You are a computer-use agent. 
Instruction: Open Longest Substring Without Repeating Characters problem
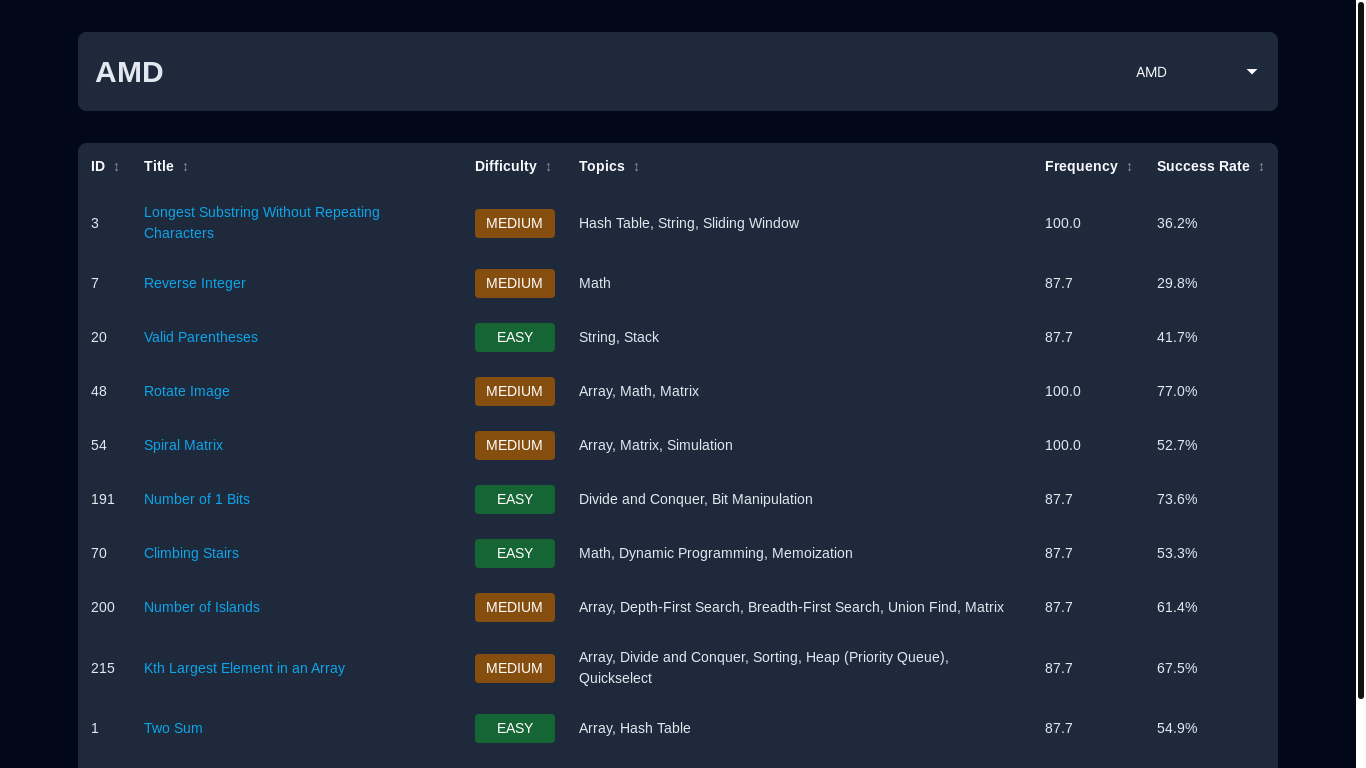[262, 223]
